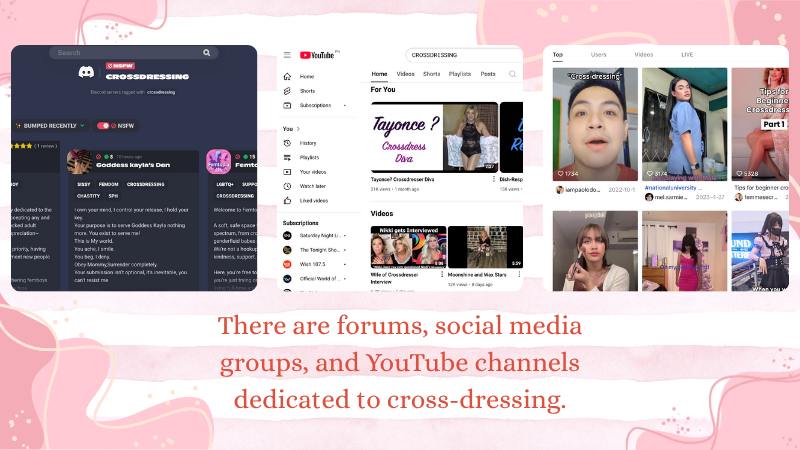Switch to the Playlists channel tab
800x450 pixels.
[459, 74]
